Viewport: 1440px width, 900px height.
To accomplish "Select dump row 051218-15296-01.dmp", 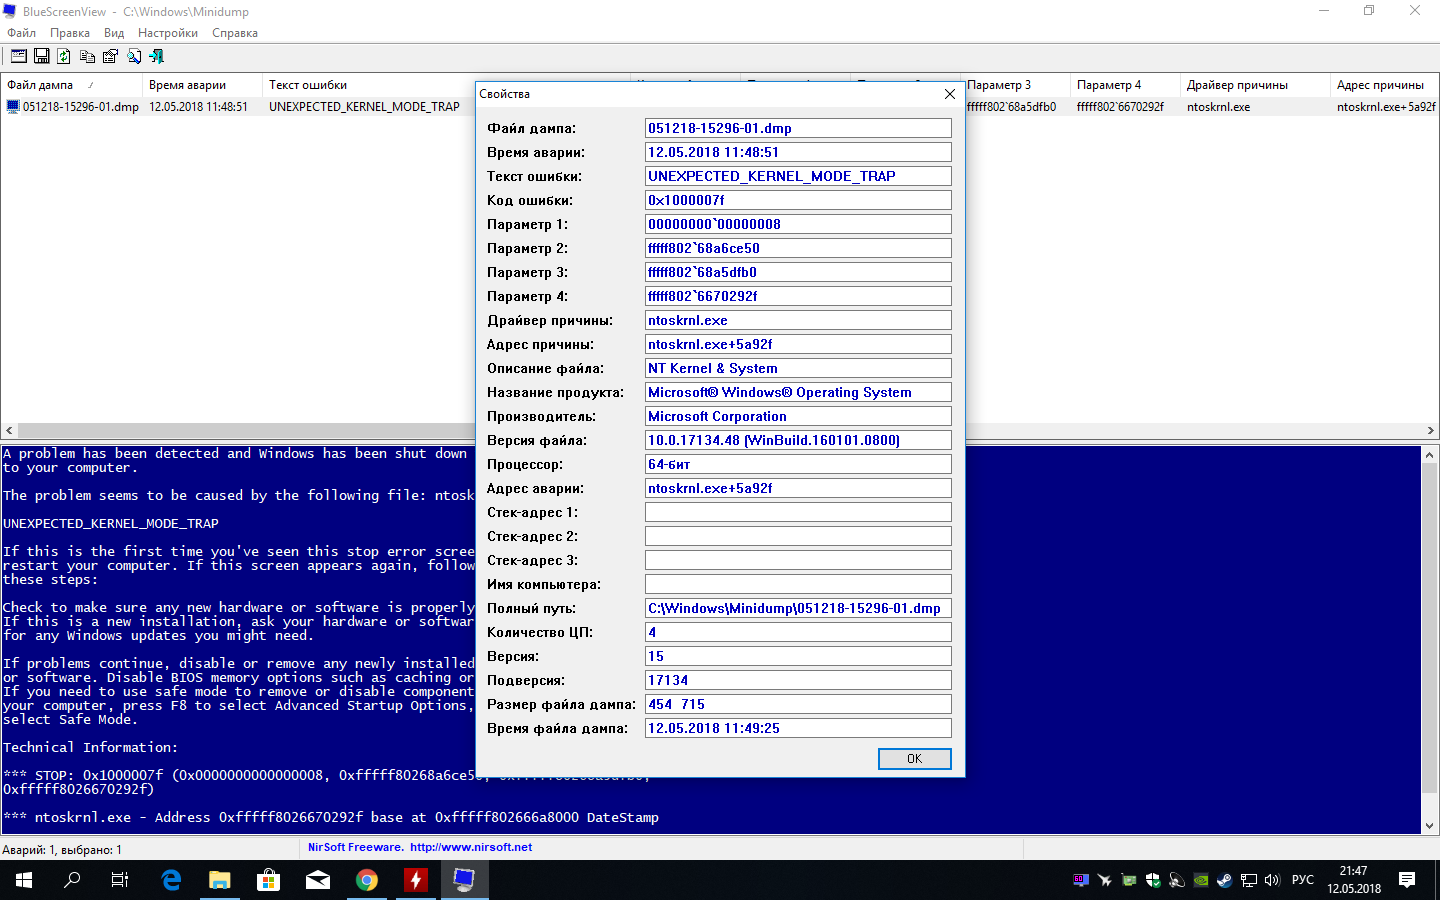I will point(238,107).
